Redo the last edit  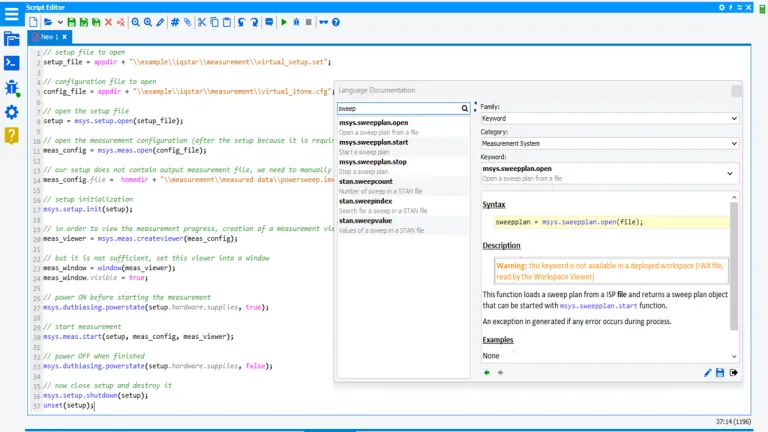(254, 22)
